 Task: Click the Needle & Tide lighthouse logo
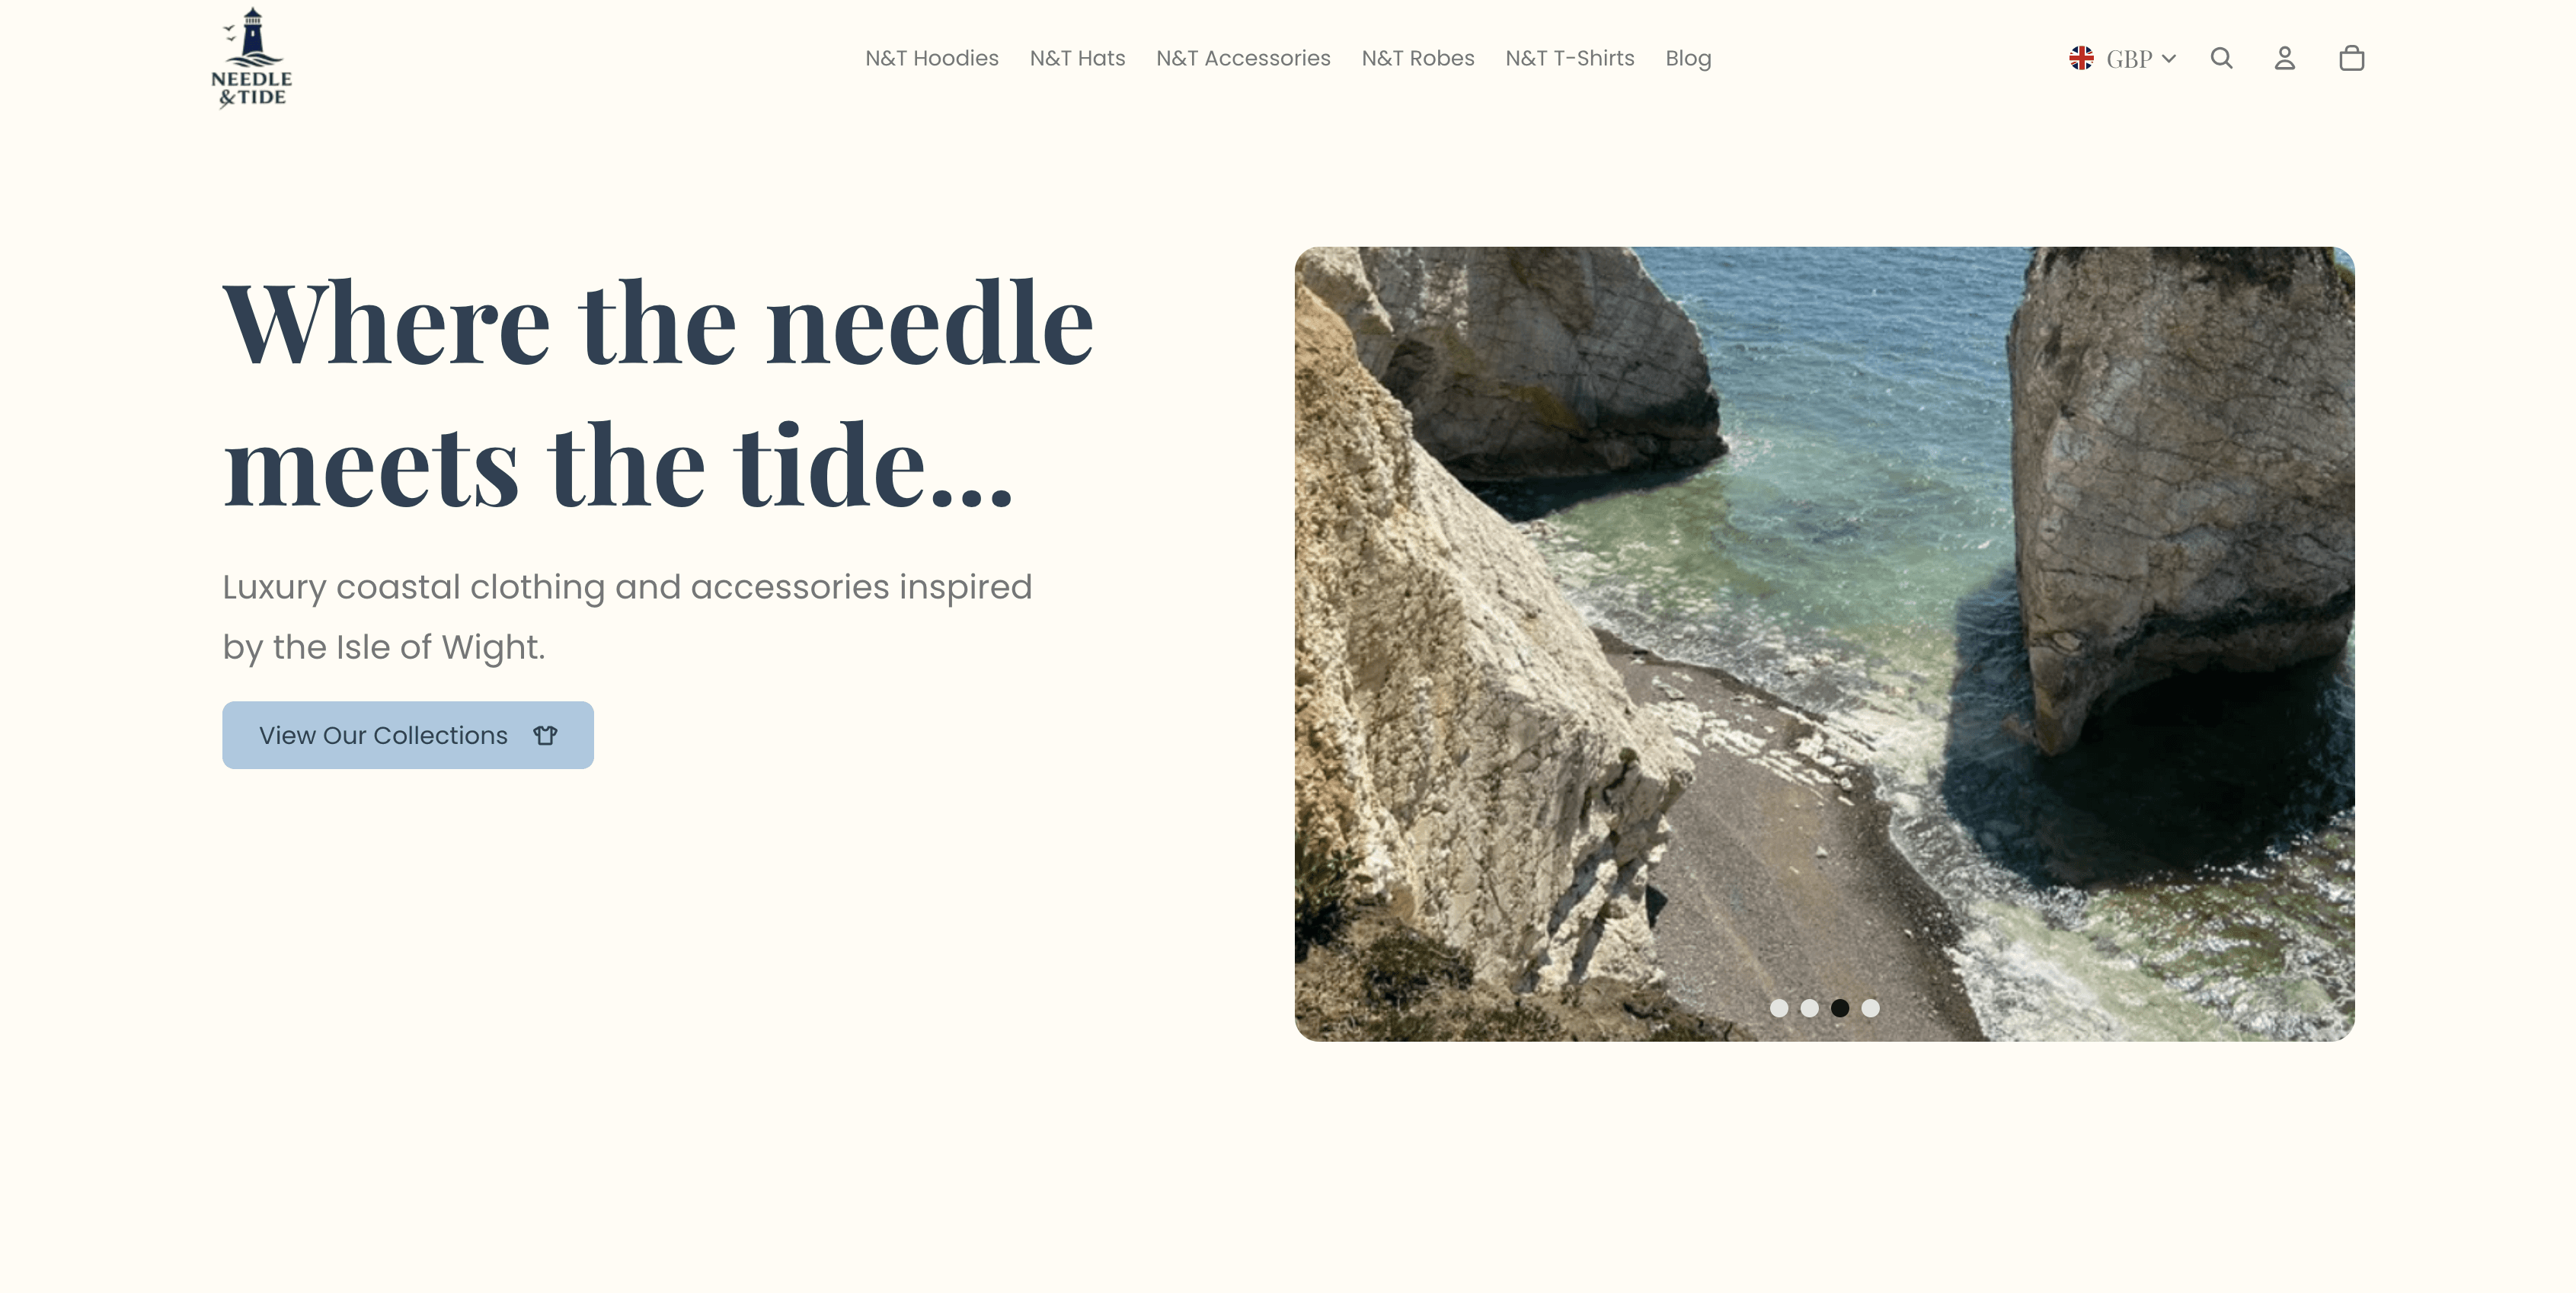tap(252, 58)
